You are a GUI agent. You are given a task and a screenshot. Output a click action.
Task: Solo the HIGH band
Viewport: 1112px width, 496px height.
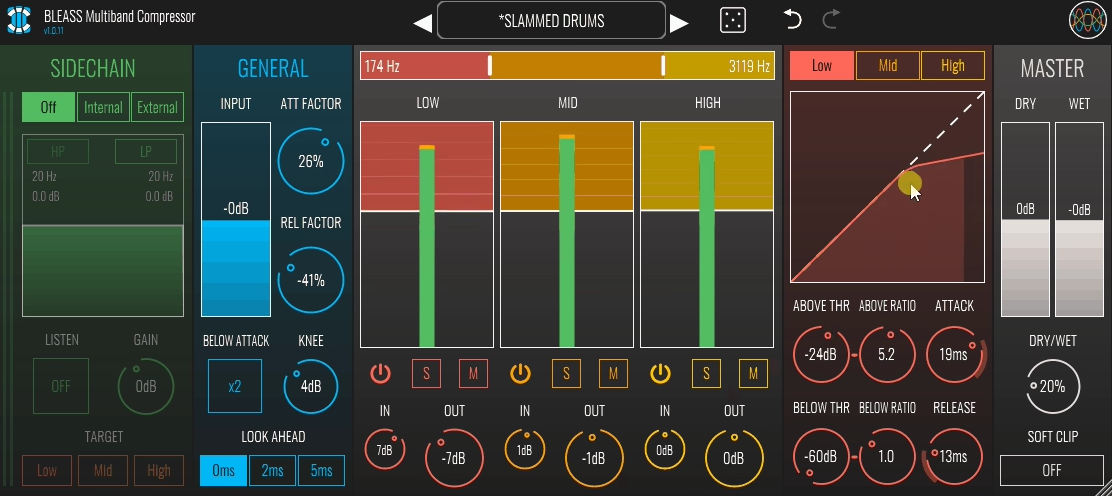(706, 373)
